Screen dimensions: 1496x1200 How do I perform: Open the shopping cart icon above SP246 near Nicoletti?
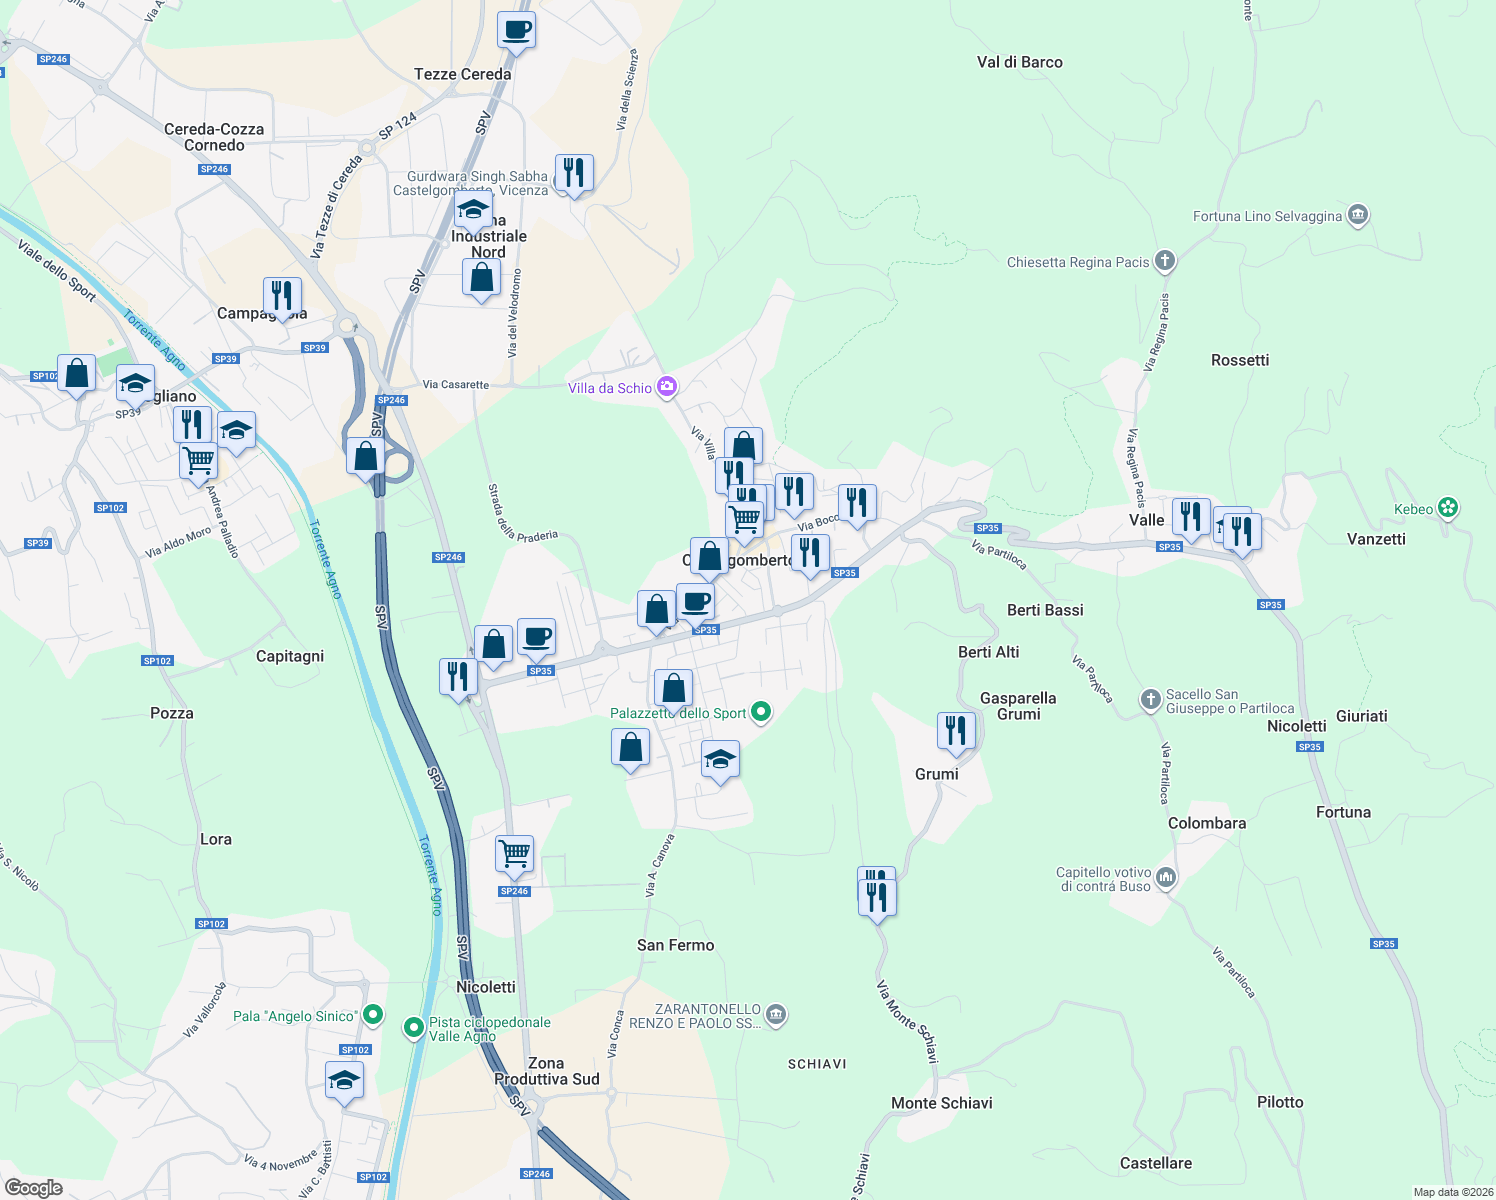click(x=513, y=855)
